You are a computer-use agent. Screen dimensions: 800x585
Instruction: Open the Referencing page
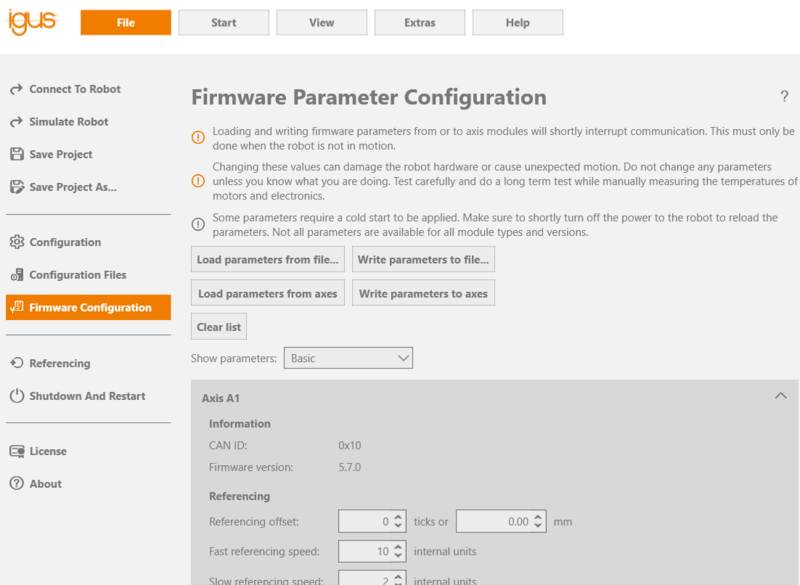[x=88, y=363]
